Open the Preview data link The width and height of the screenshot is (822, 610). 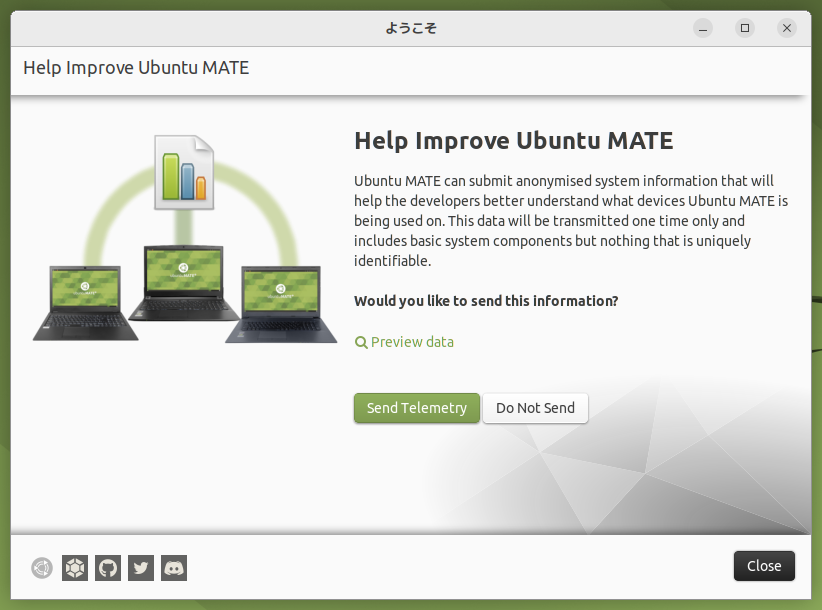(x=404, y=342)
